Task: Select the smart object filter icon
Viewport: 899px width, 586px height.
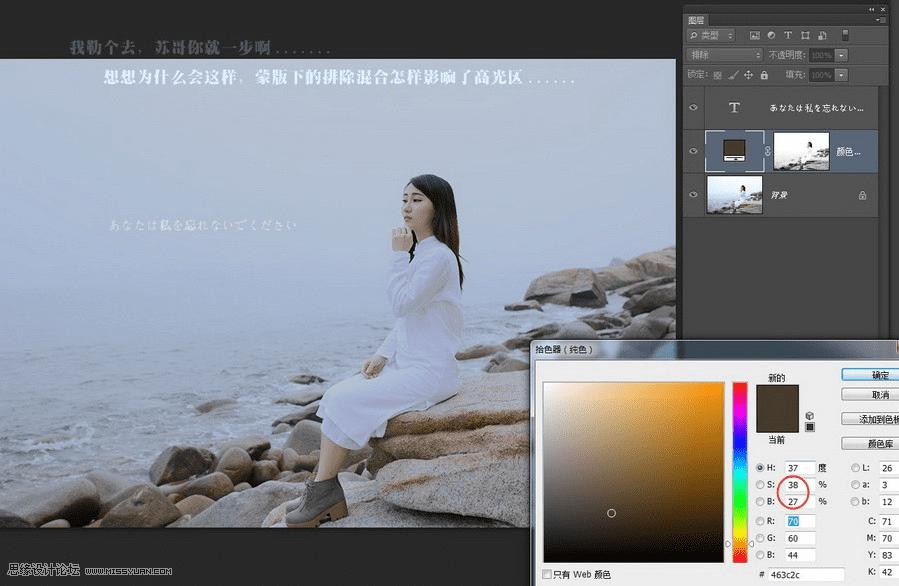Action: 821,35
